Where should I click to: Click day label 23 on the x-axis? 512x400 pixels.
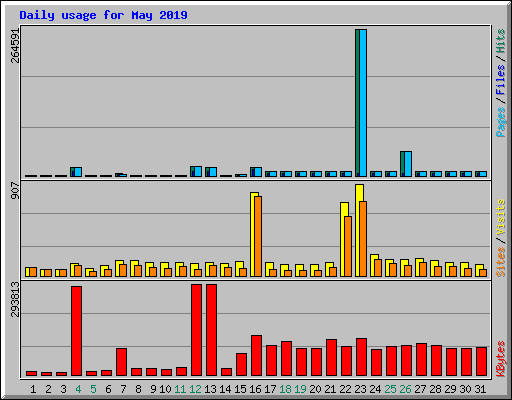360,389
